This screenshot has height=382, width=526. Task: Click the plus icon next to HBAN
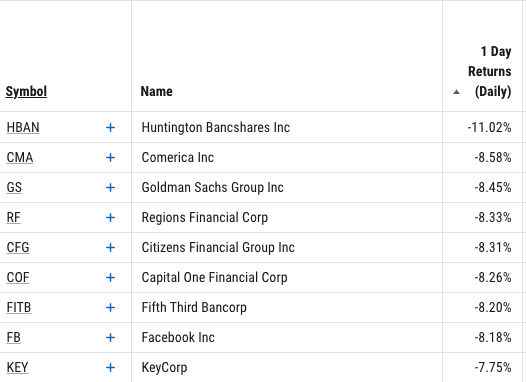pos(110,127)
